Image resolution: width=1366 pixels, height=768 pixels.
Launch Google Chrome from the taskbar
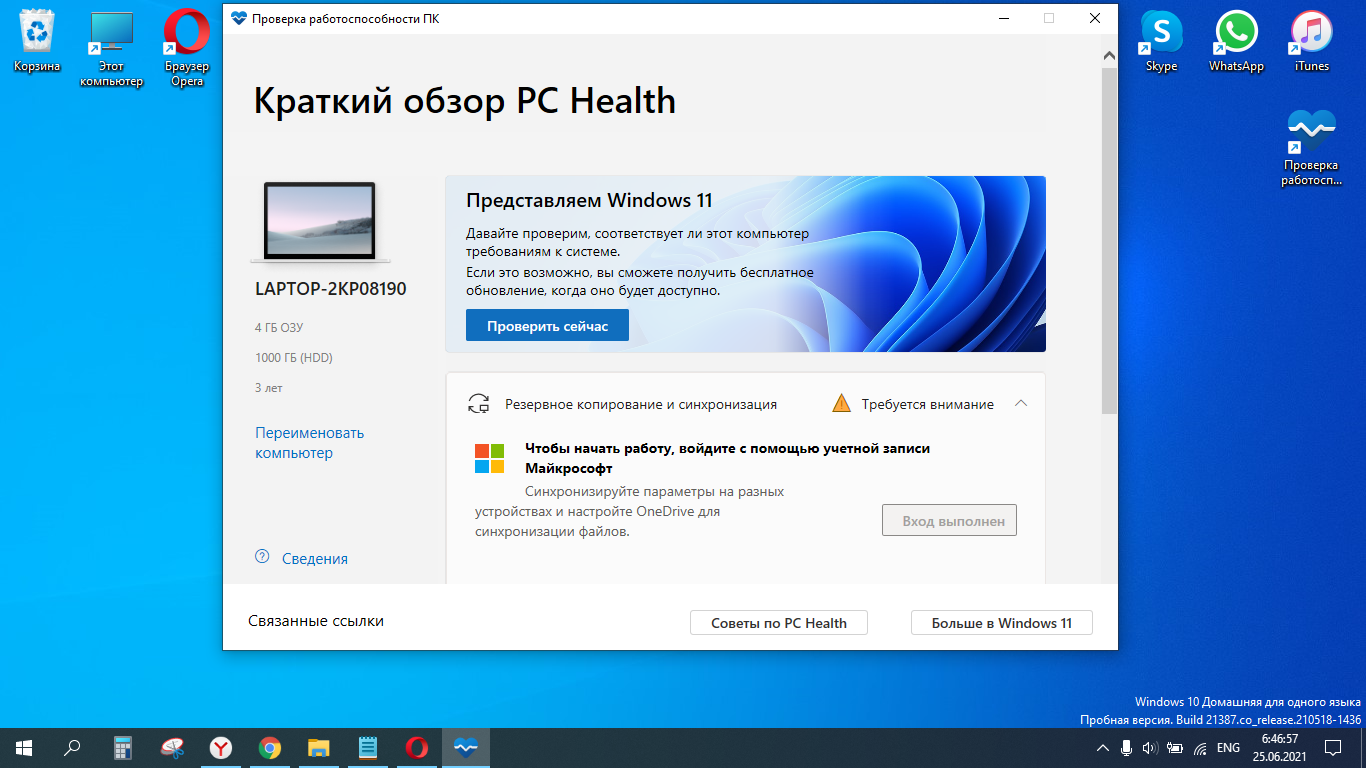tap(270, 747)
